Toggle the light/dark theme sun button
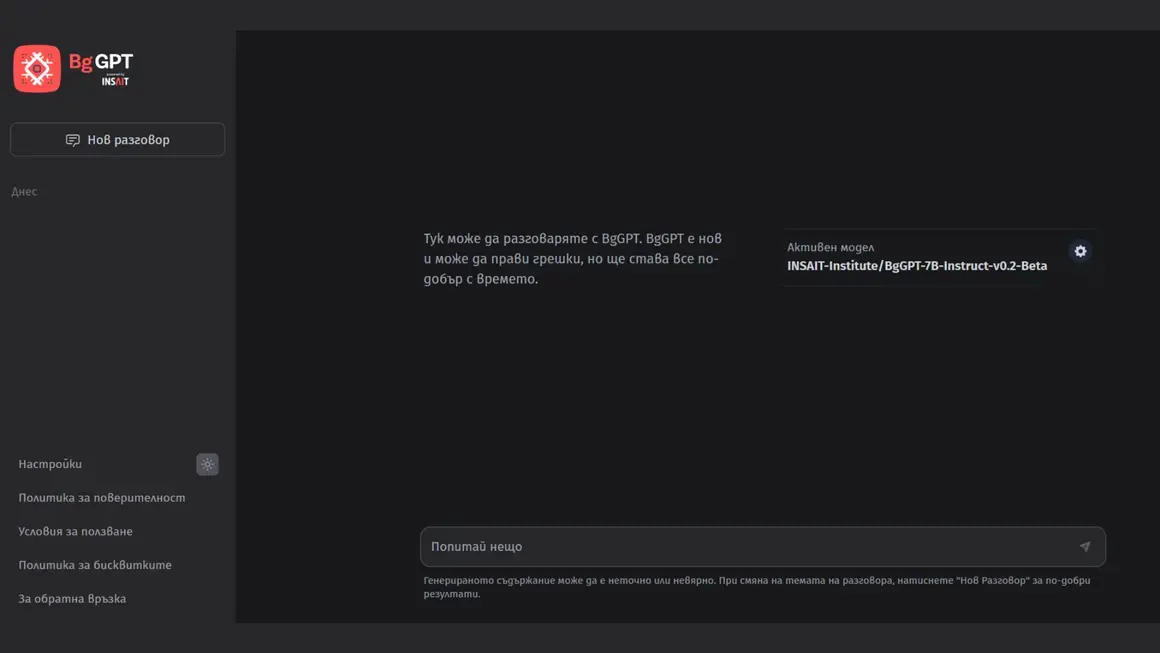The image size is (1160, 653). (207, 464)
